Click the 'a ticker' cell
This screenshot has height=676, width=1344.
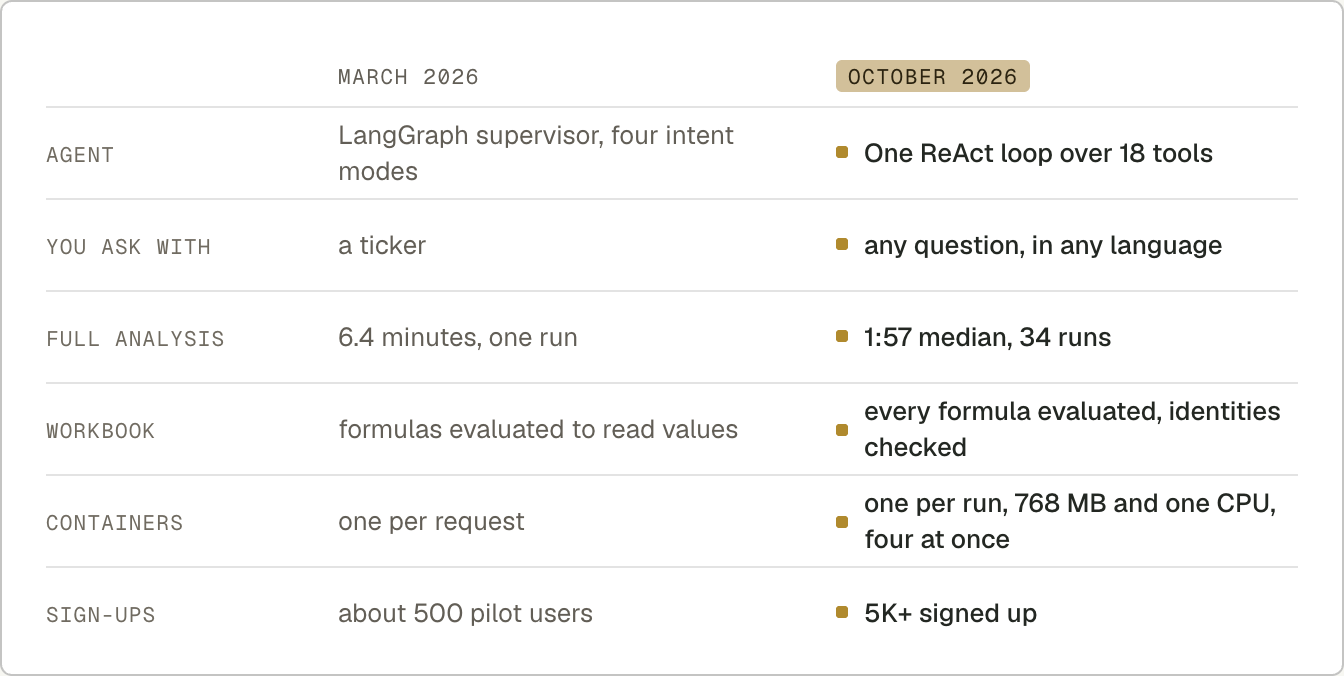pyautogui.click(x=382, y=245)
